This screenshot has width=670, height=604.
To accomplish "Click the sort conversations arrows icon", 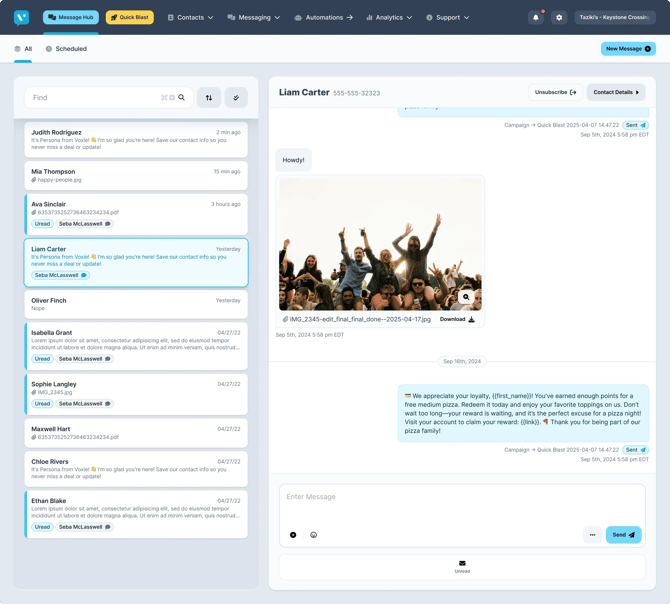I will point(209,98).
